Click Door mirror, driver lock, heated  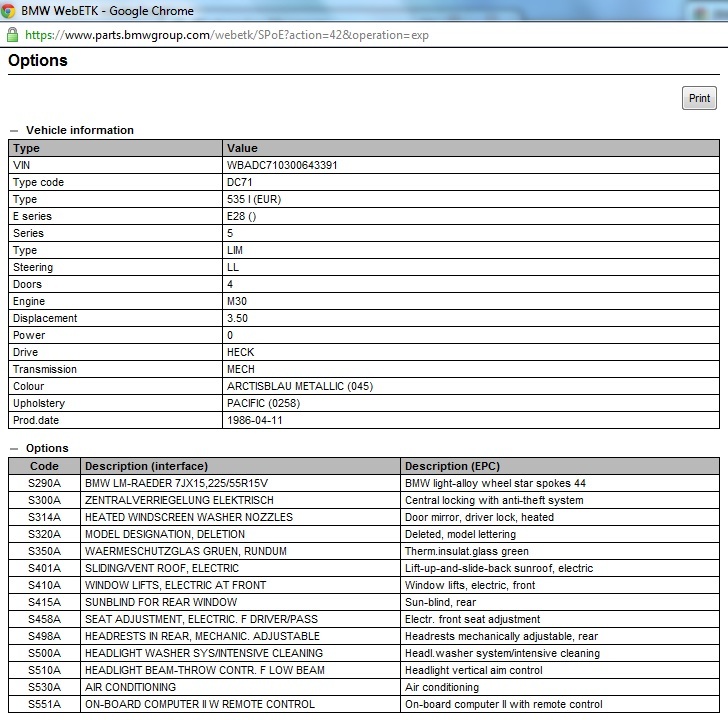[x=479, y=517]
